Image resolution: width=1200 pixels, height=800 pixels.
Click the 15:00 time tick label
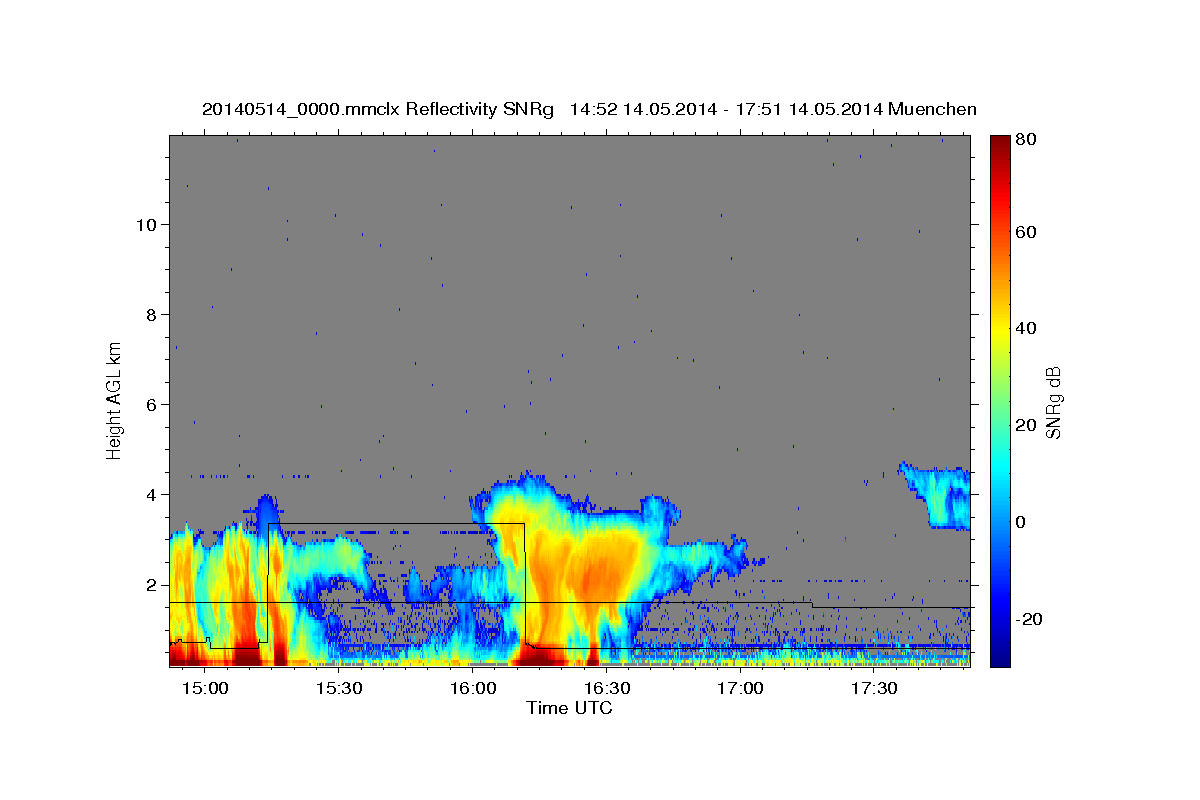pos(207,688)
